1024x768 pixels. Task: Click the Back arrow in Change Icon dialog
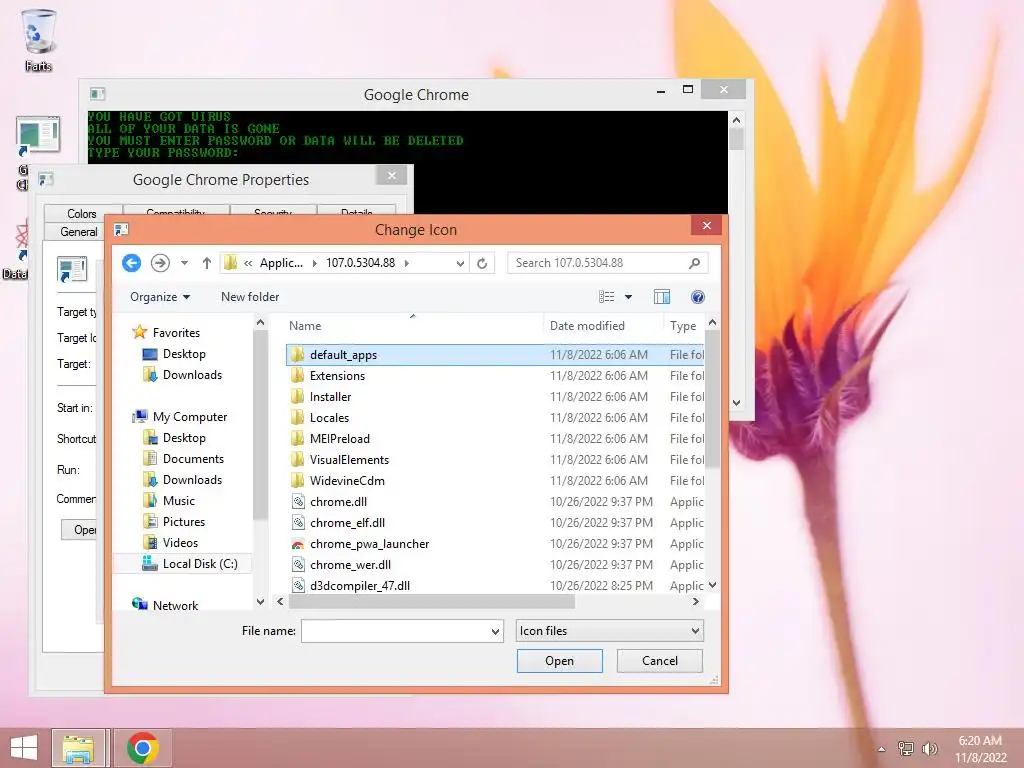(x=131, y=263)
